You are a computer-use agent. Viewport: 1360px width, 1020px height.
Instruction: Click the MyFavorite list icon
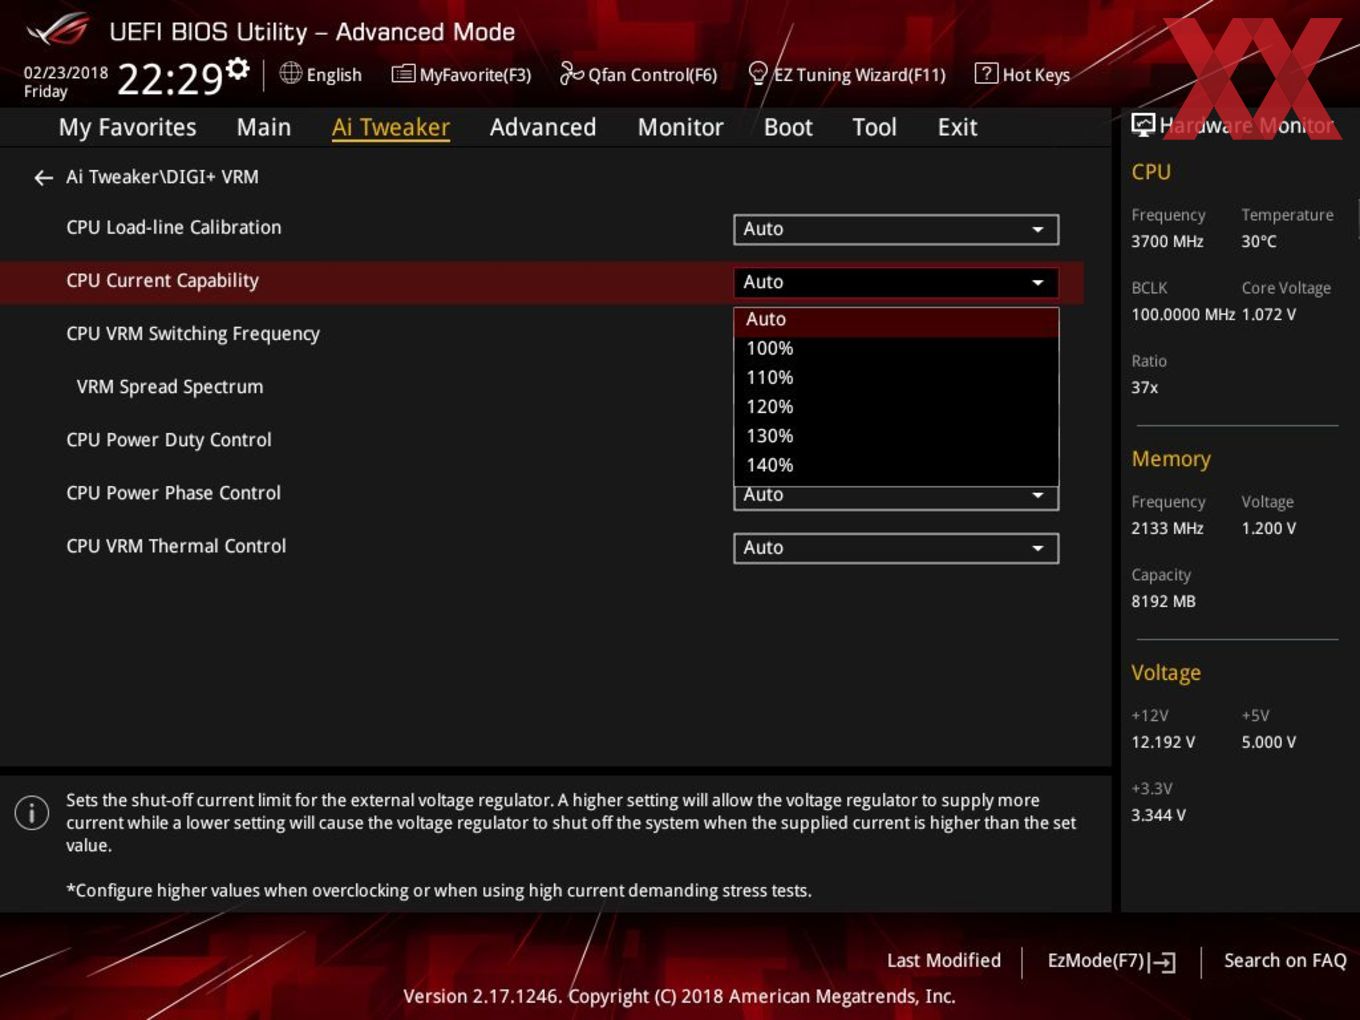pos(403,74)
